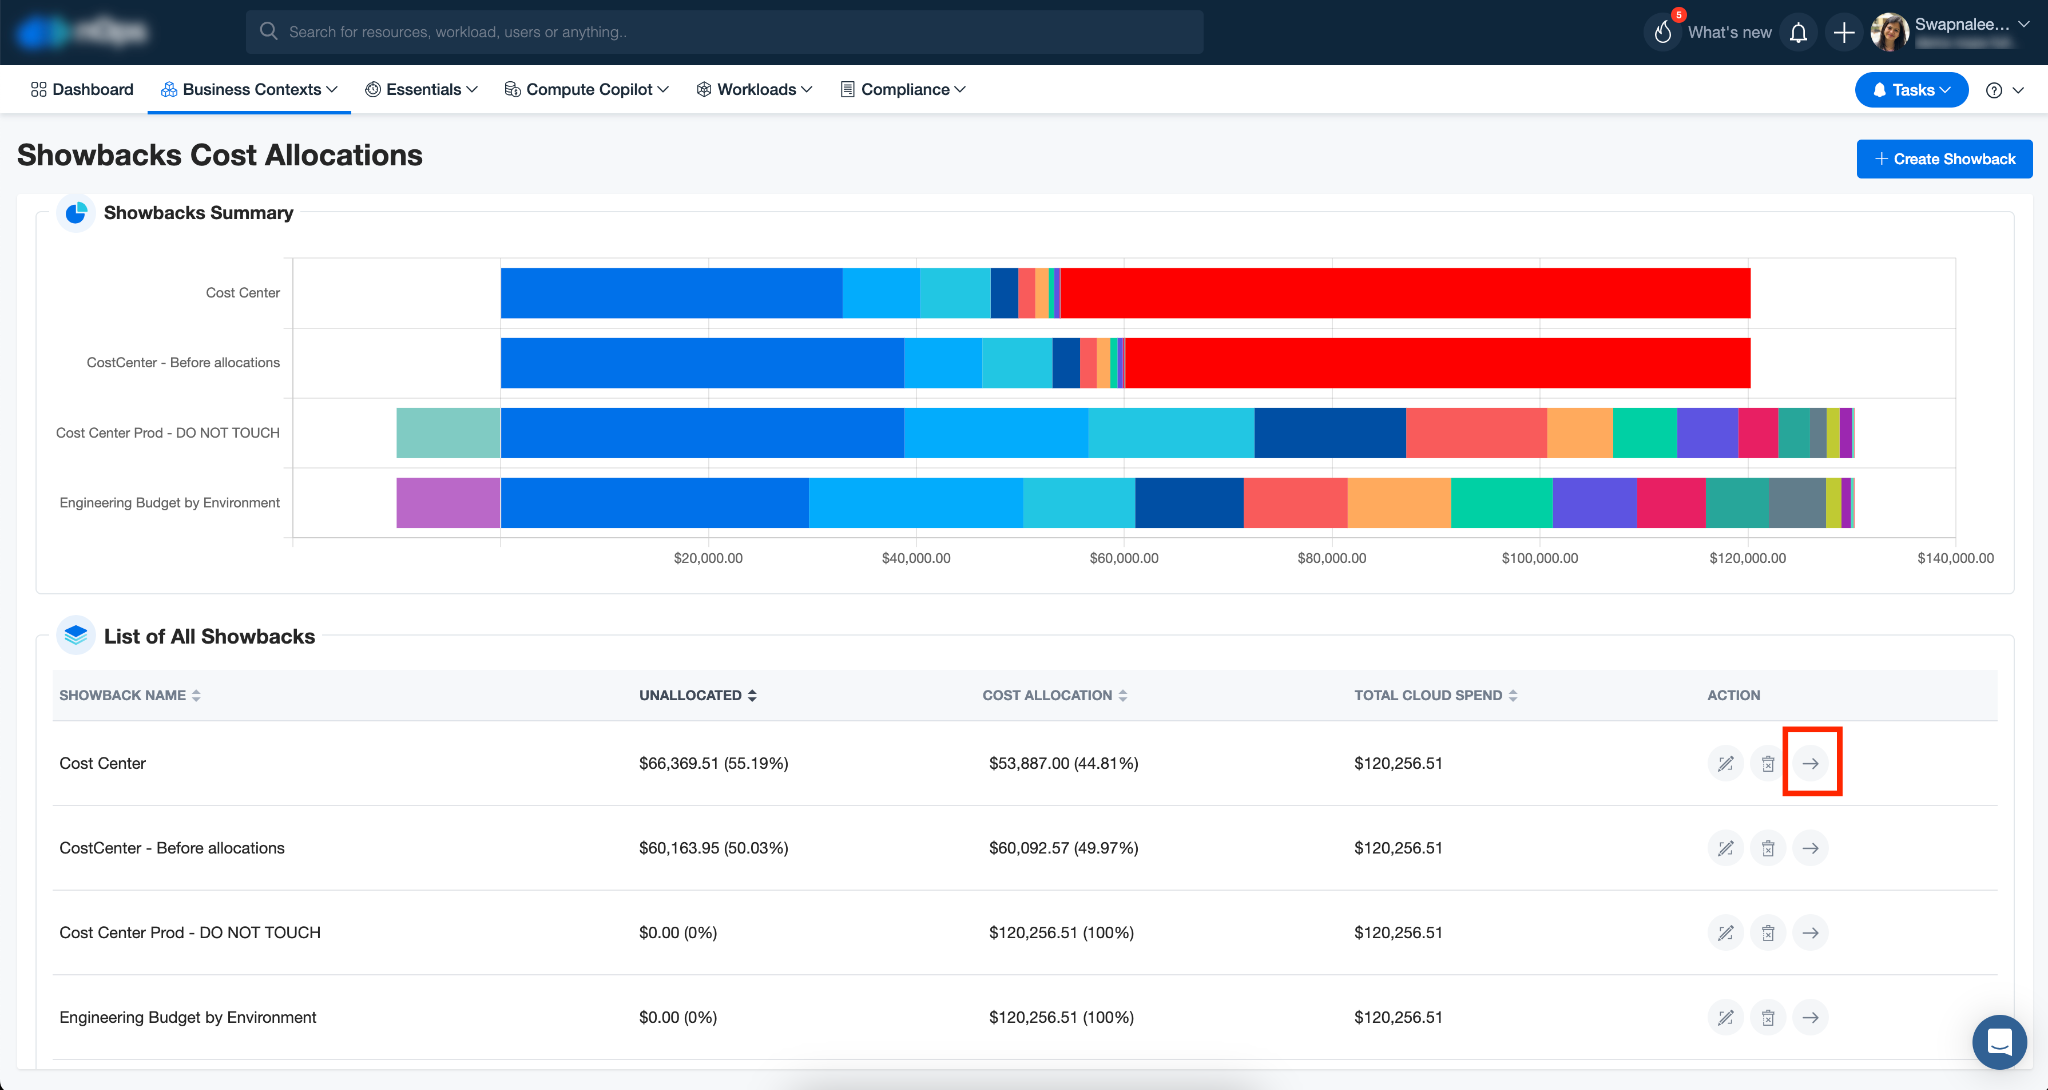This screenshot has height=1090, width=2048.
Task: Edit the CostCenter - Before allocations showback
Action: pyautogui.click(x=1725, y=848)
